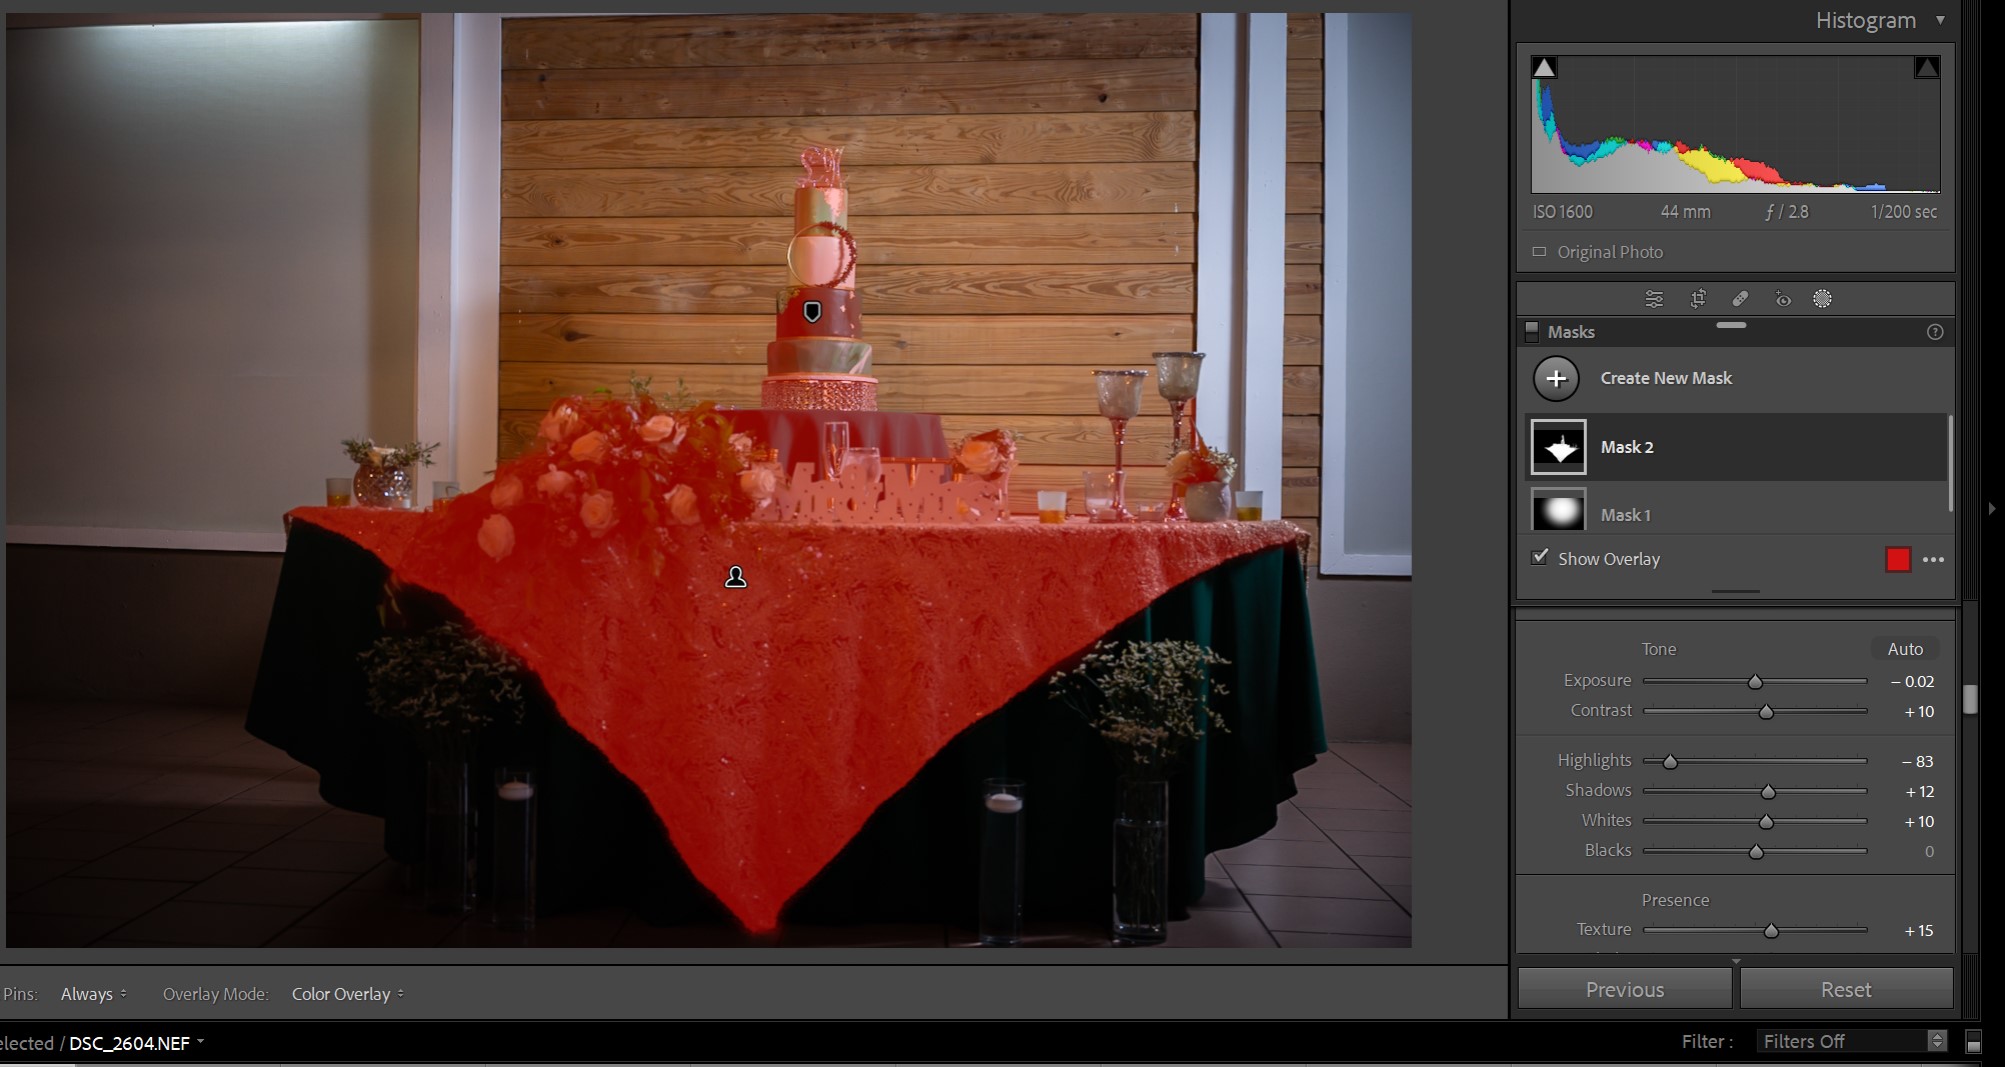Screen dimensions: 2005x1067
Task: Click the Auto tone button
Action: [1904, 648]
